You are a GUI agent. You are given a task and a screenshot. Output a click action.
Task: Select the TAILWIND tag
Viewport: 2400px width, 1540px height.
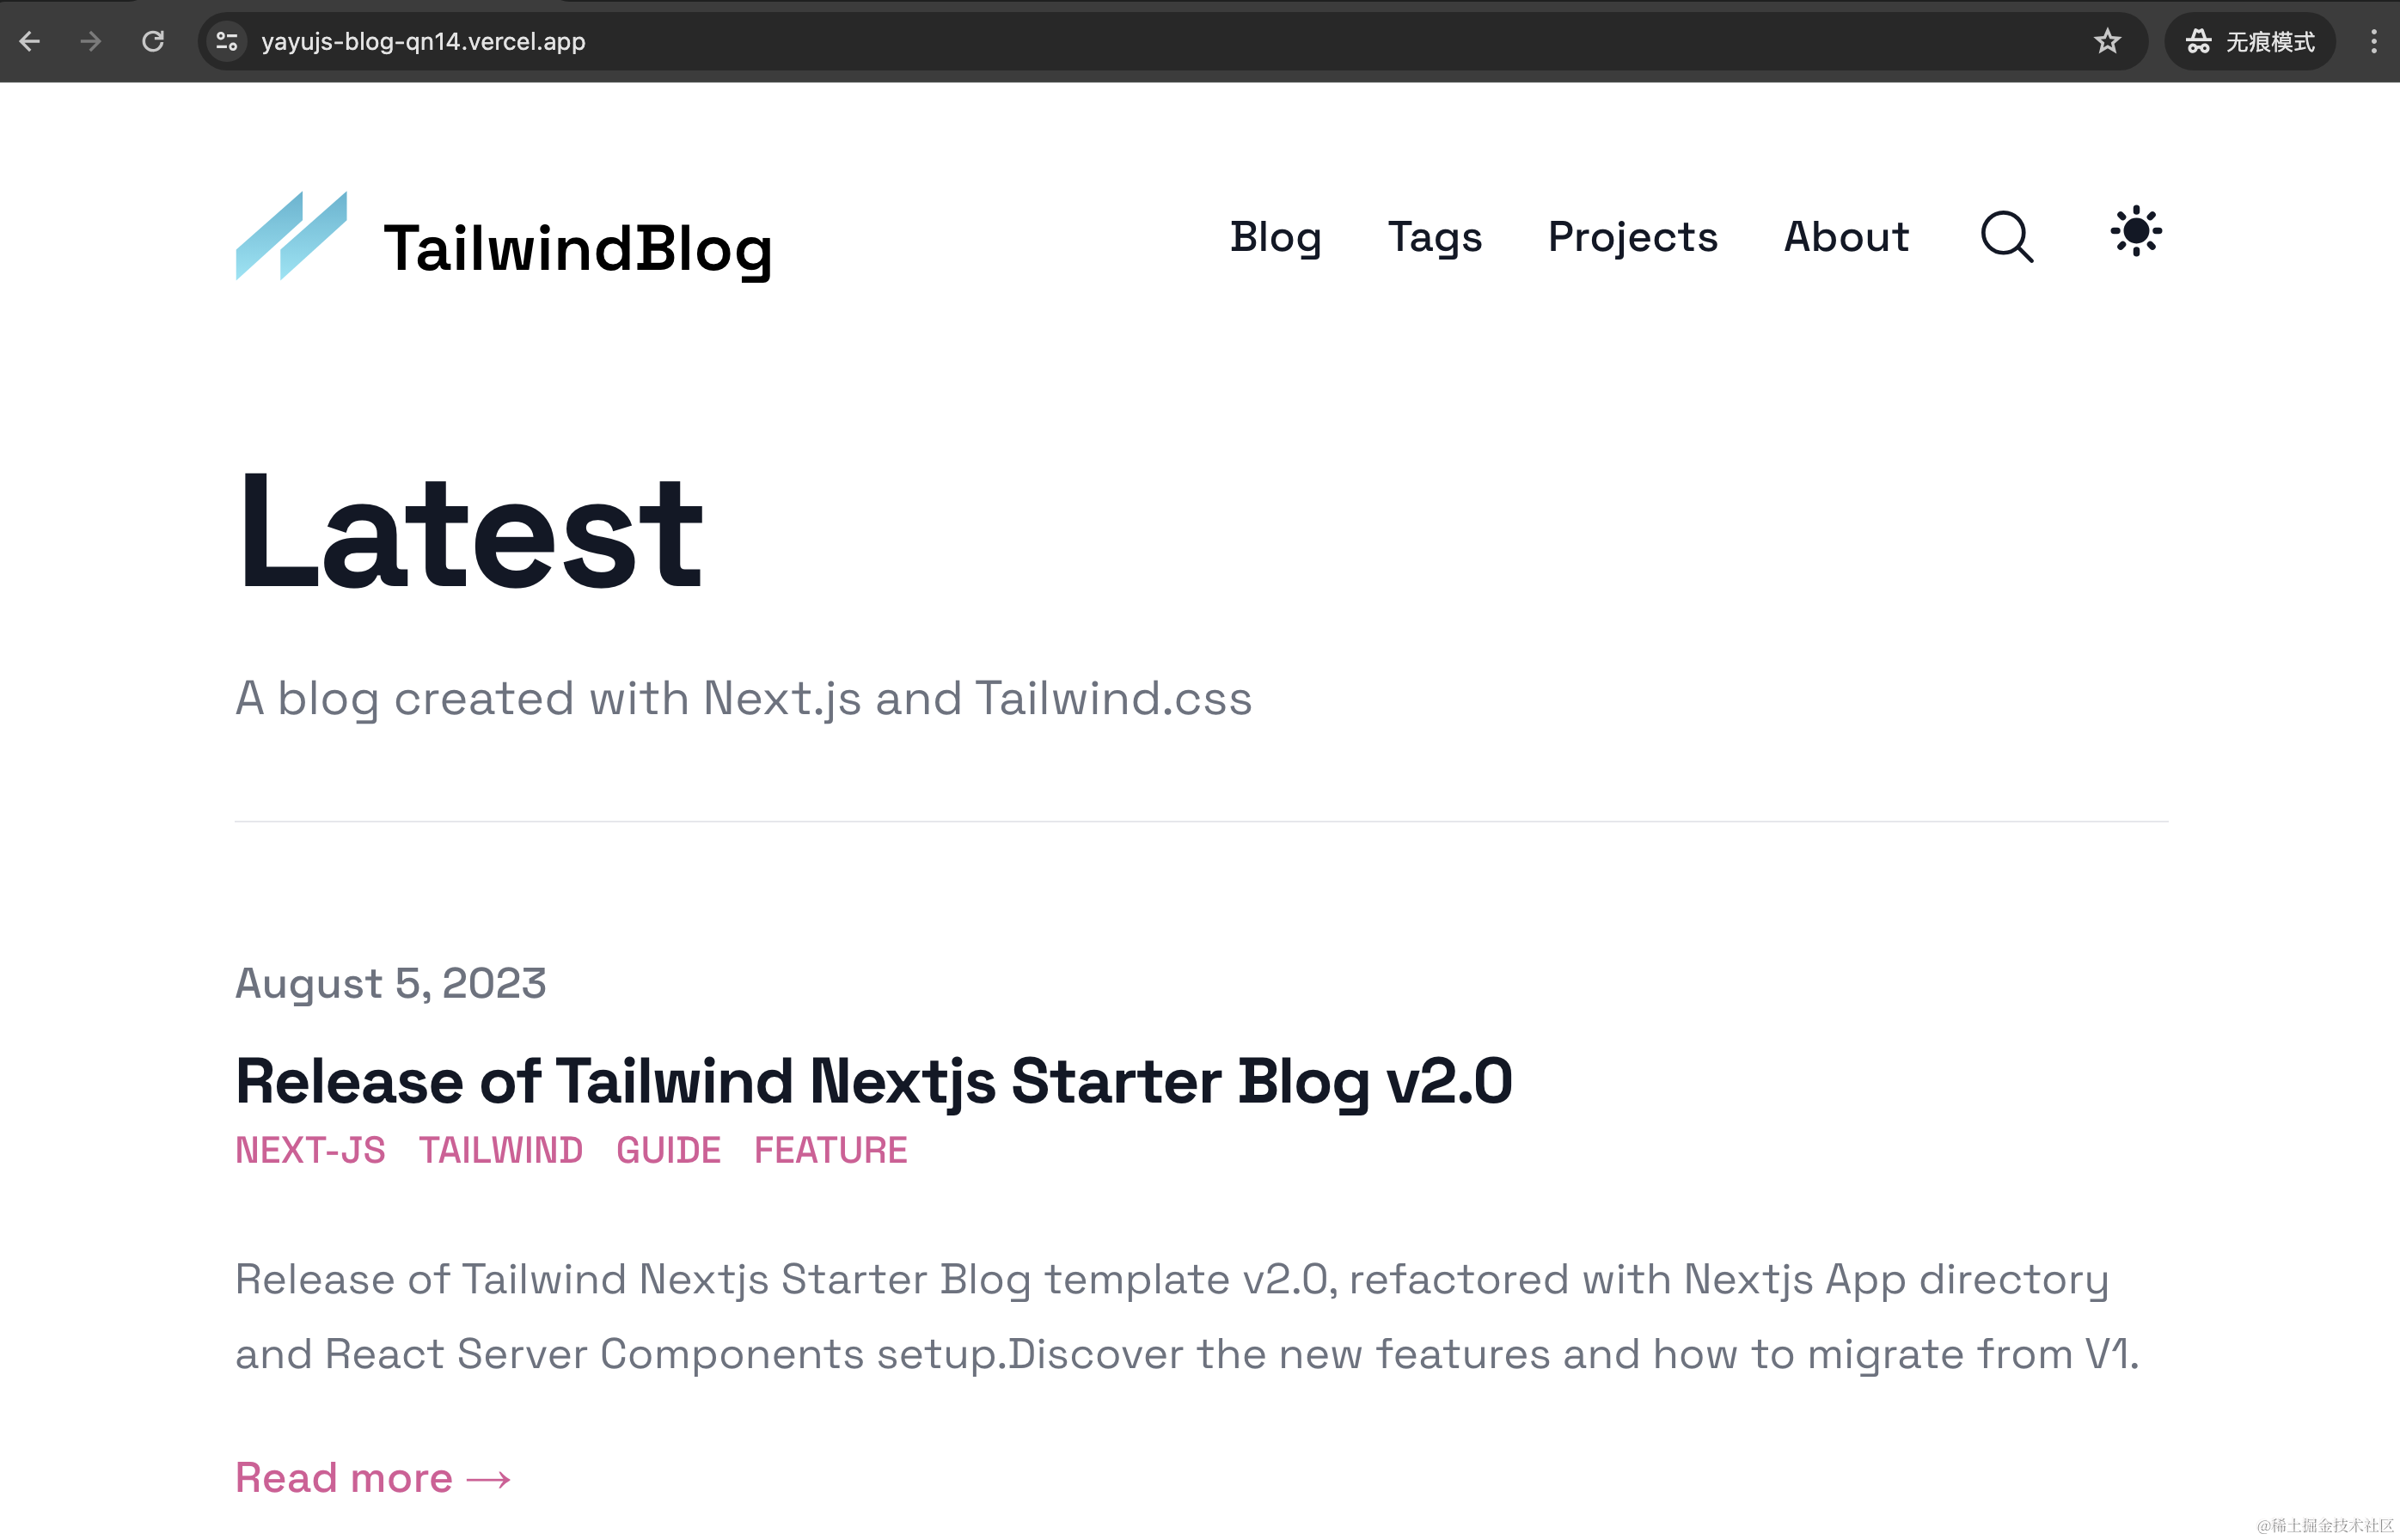pyautogui.click(x=500, y=1150)
